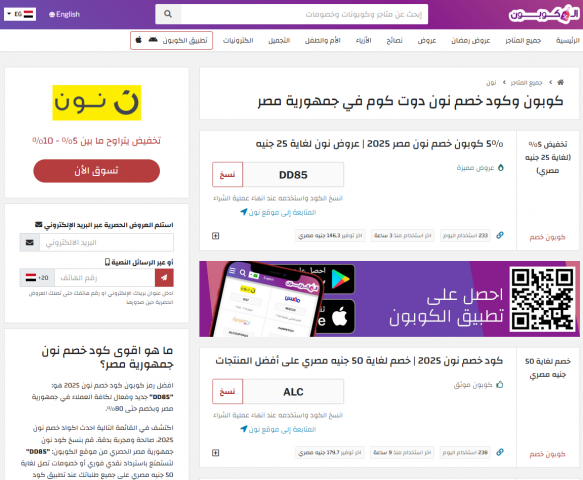Open the جميع المتاجر menu item
This screenshot has height=480, width=583.
(x=523, y=40)
